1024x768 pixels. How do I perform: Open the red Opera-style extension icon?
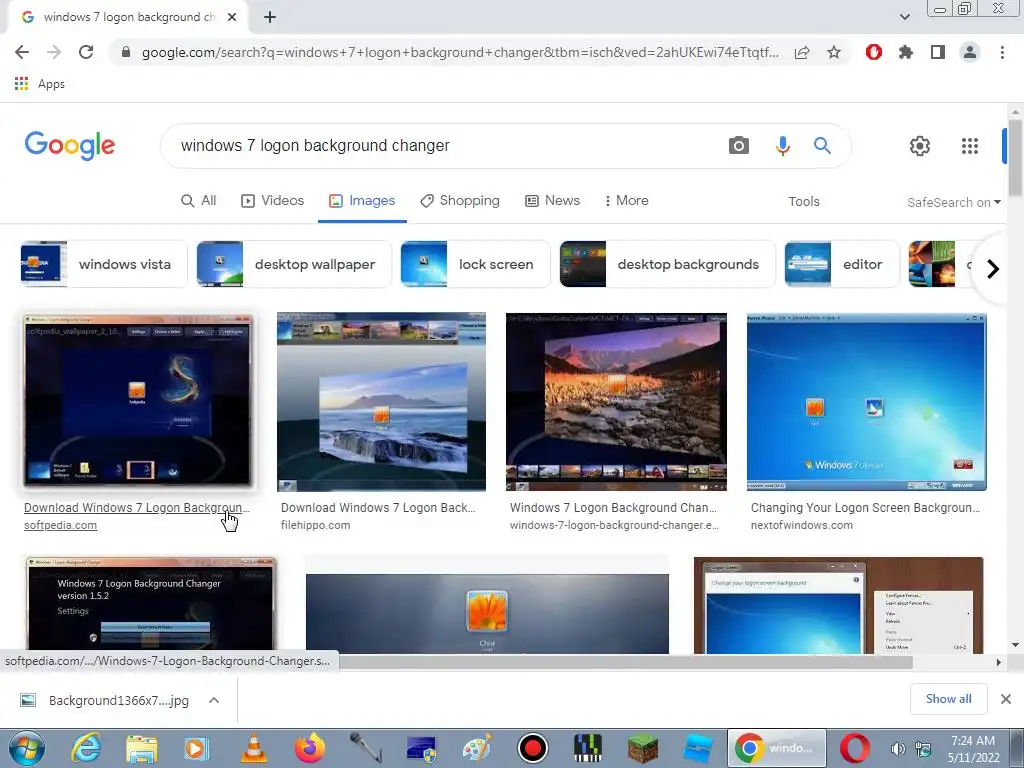point(874,52)
